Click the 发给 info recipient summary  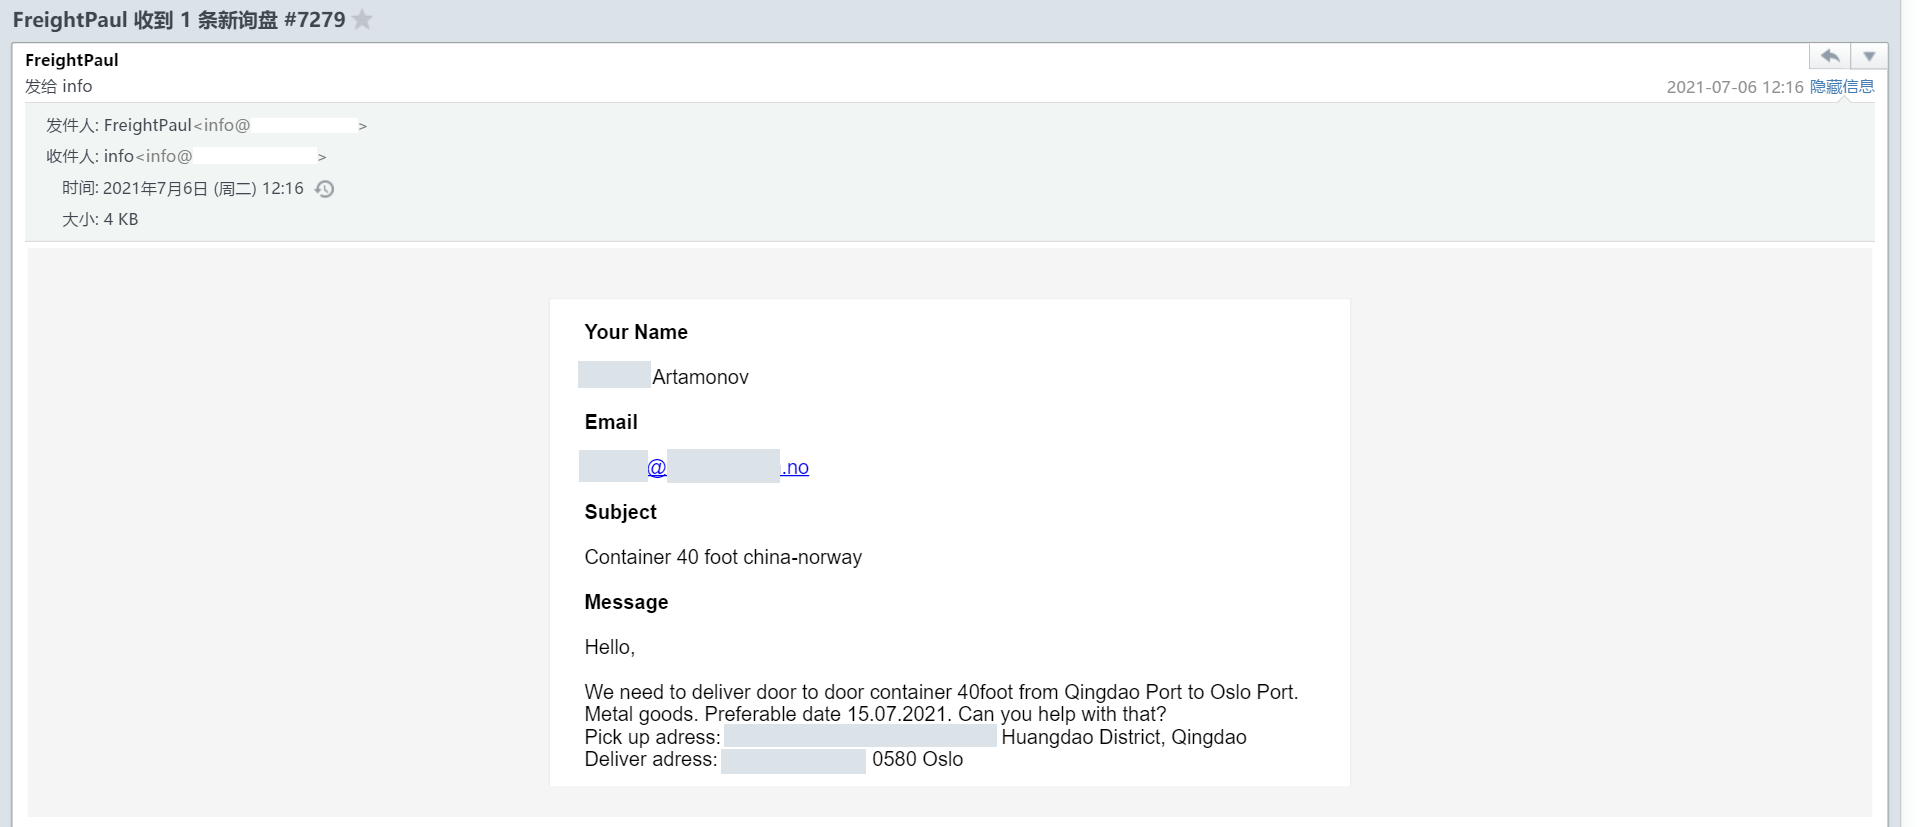[59, 87]
